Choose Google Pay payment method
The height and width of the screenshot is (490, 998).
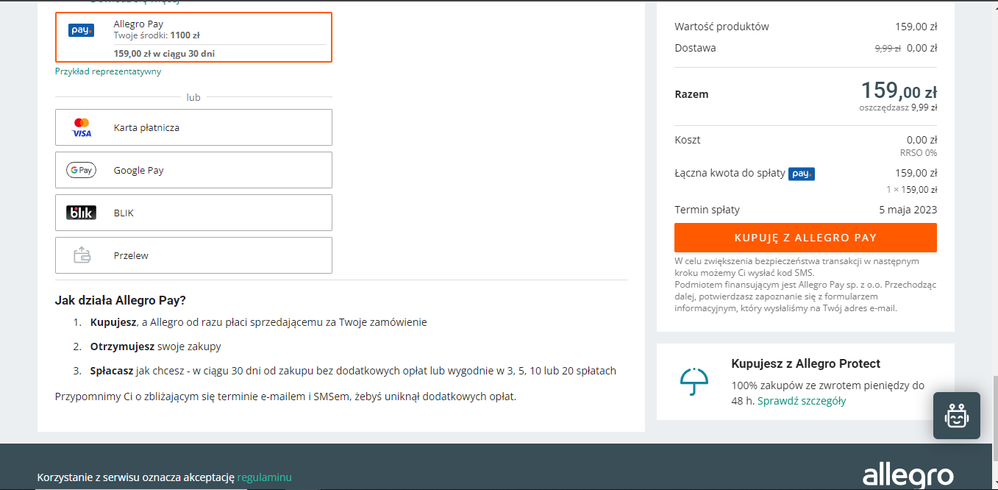[x=193, y=170]
